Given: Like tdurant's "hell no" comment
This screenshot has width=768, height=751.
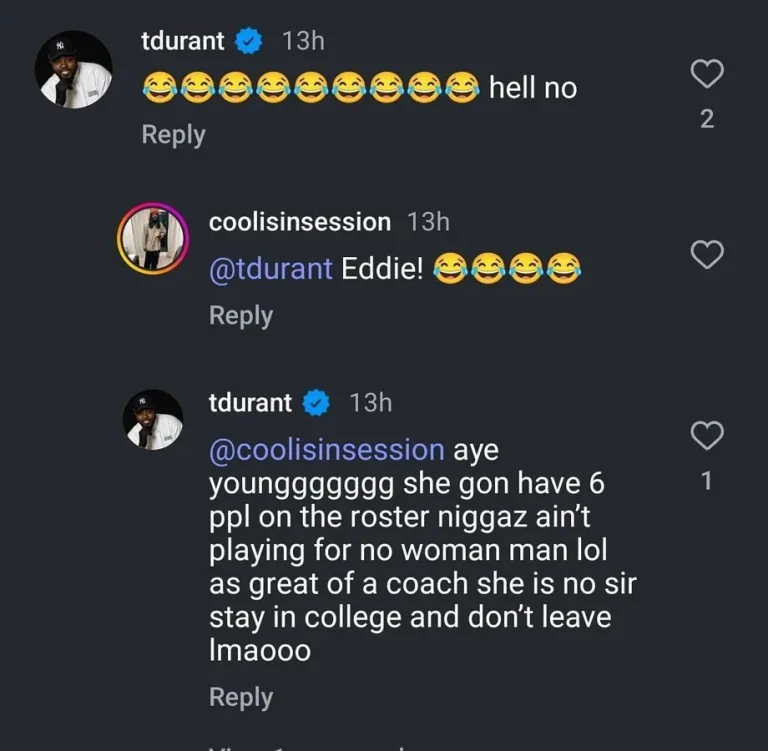Looking at the screenshot, I should click(707, 73).
